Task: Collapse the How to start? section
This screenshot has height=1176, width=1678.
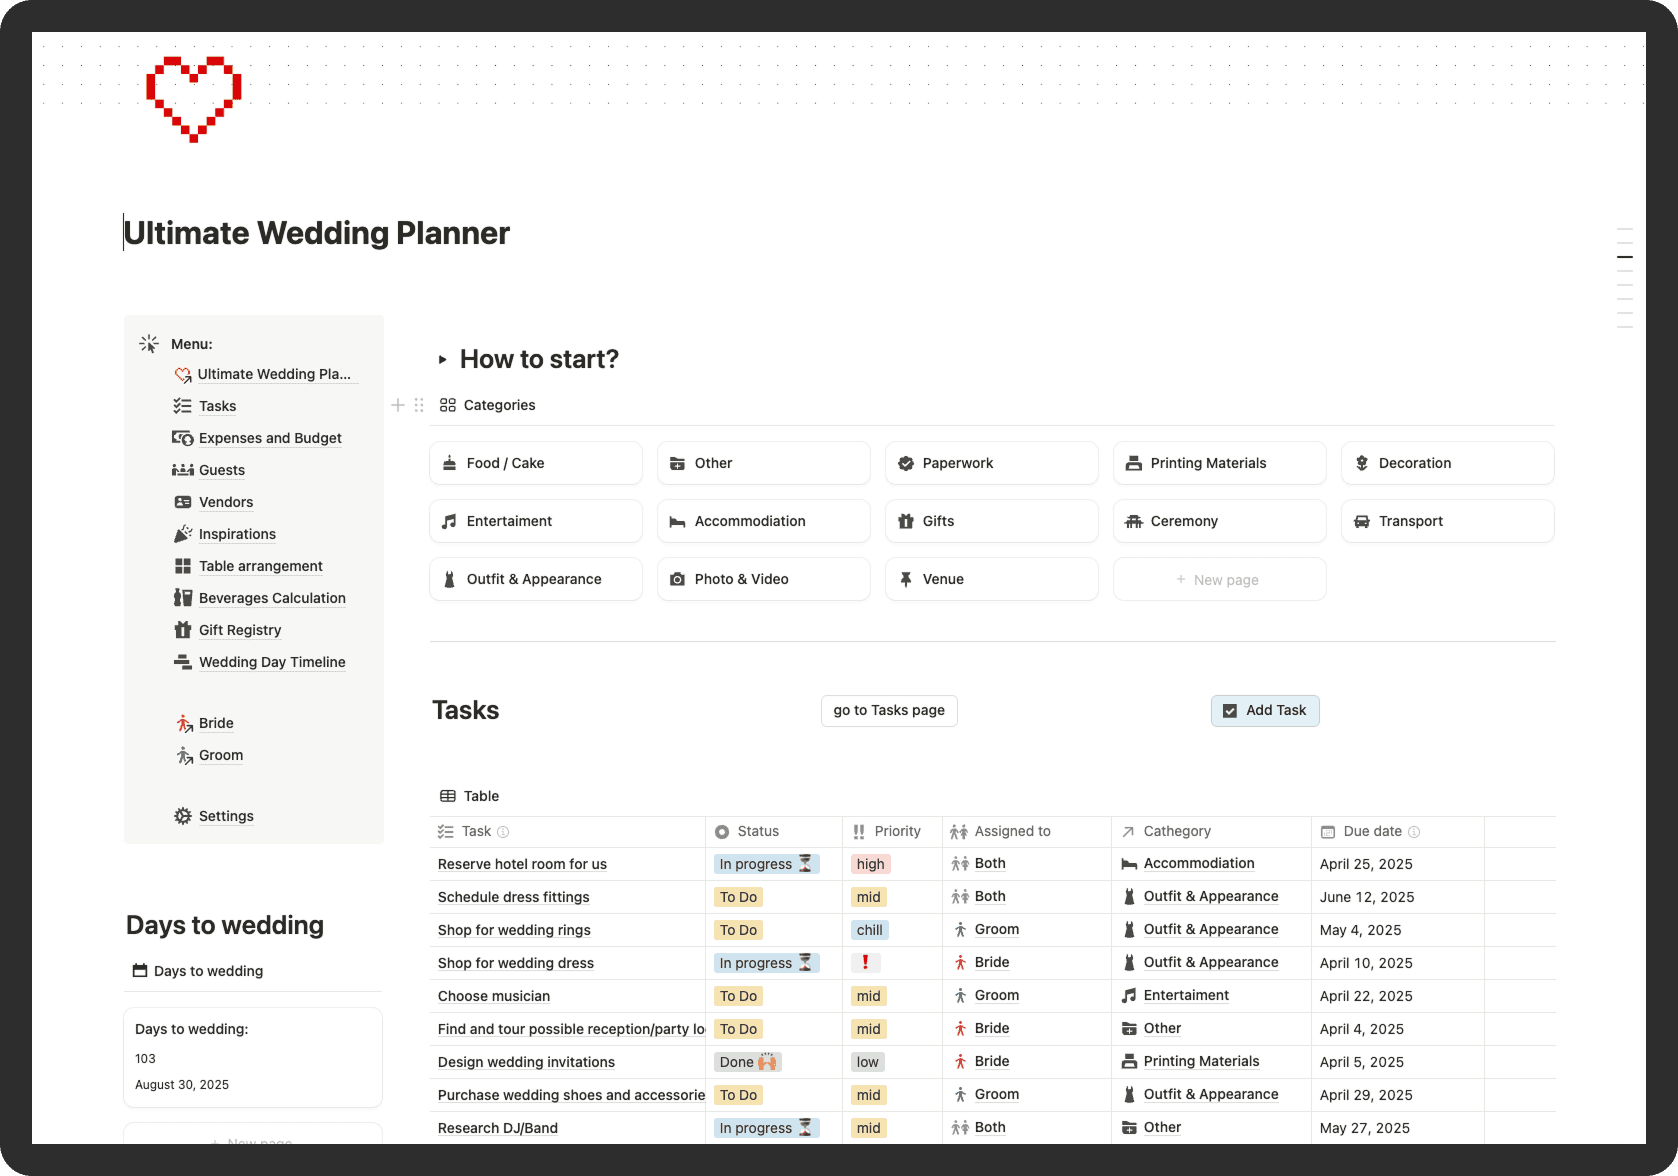Action: click(442, 359)
